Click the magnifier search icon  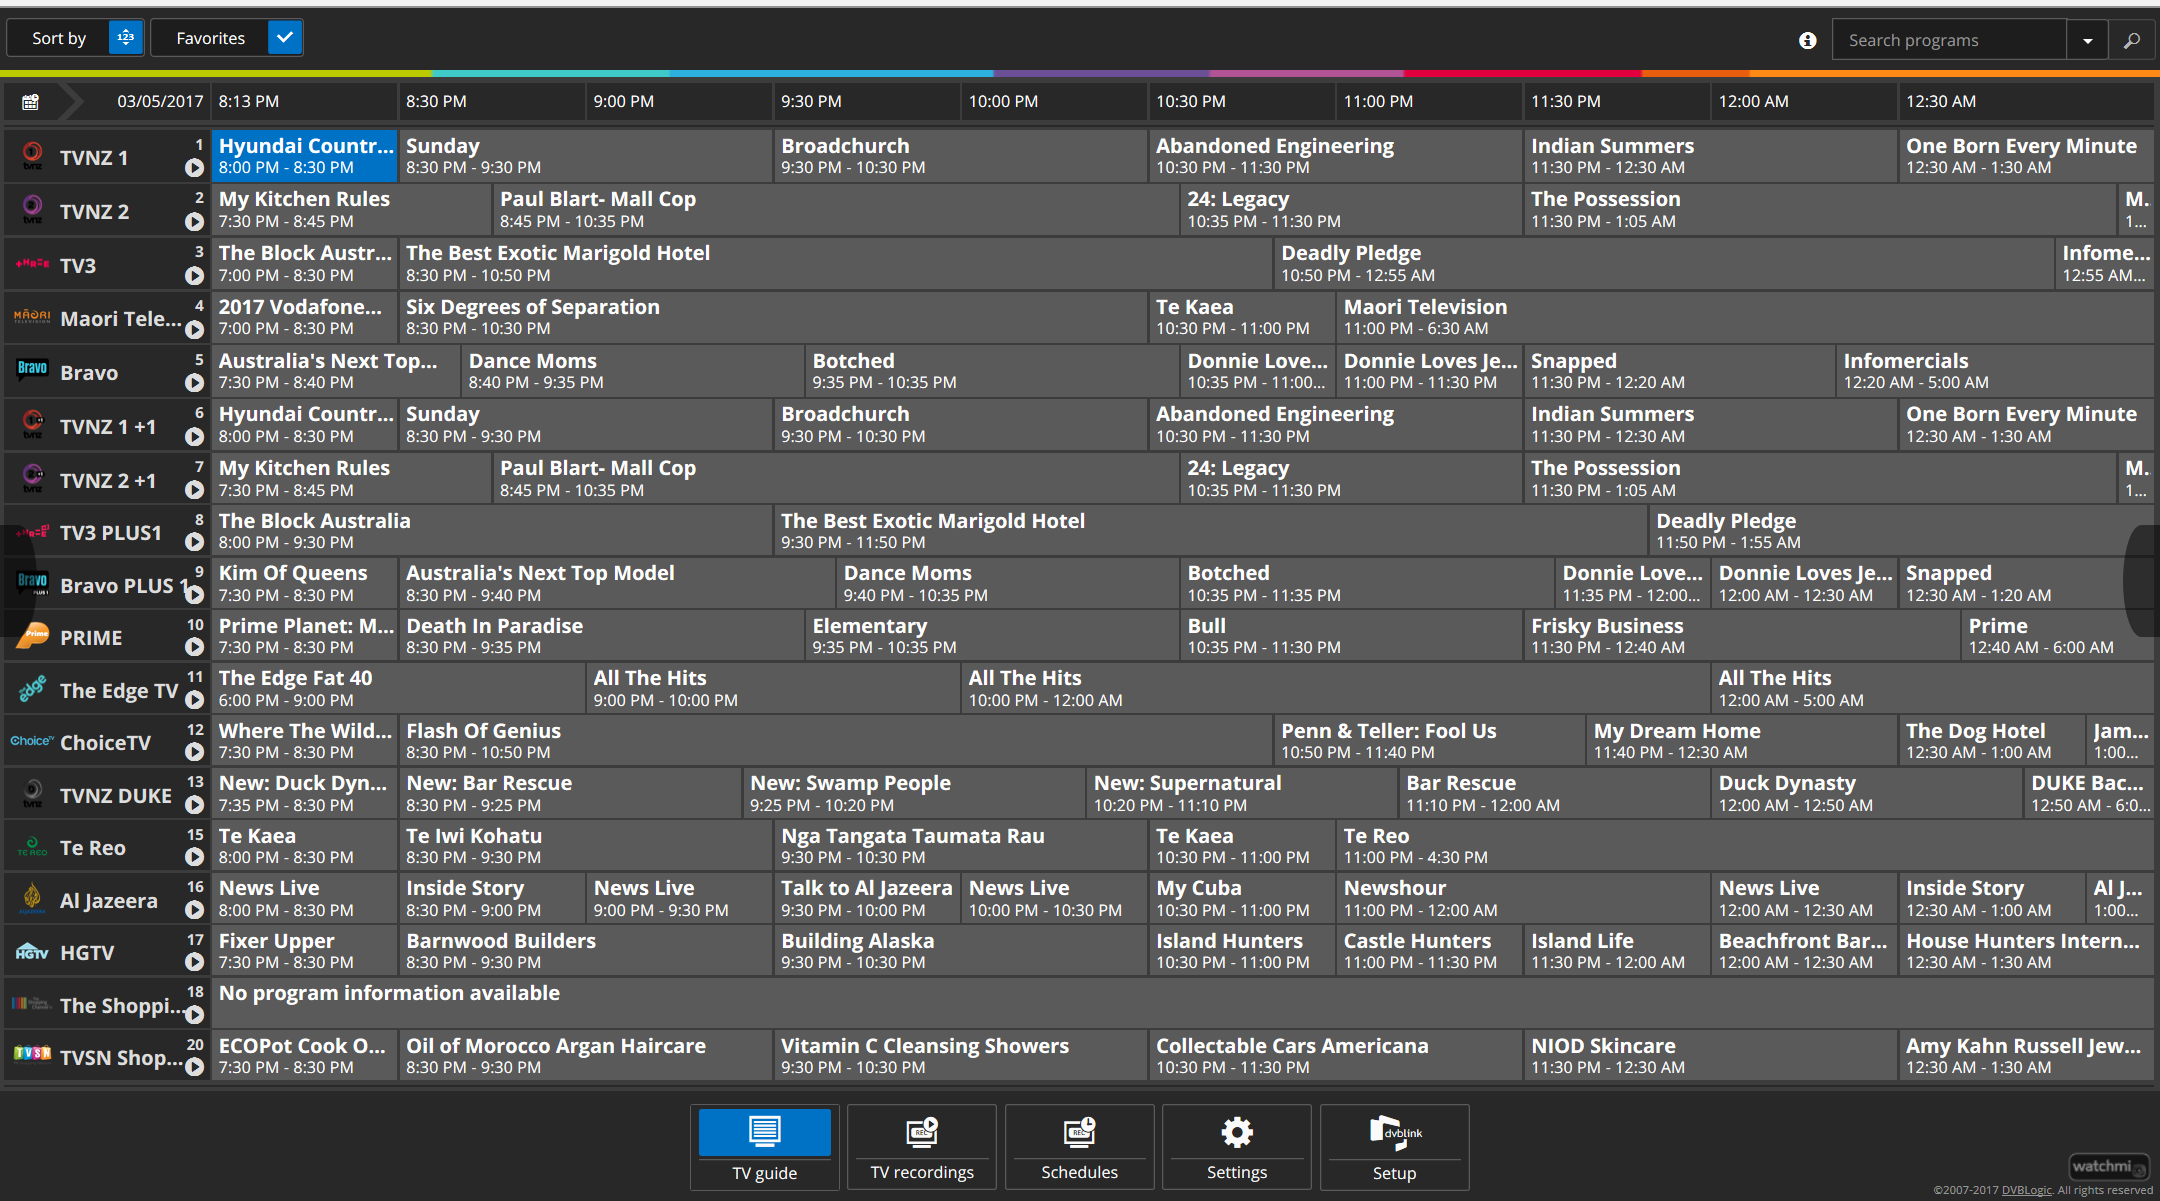[x=2131, y=40]
